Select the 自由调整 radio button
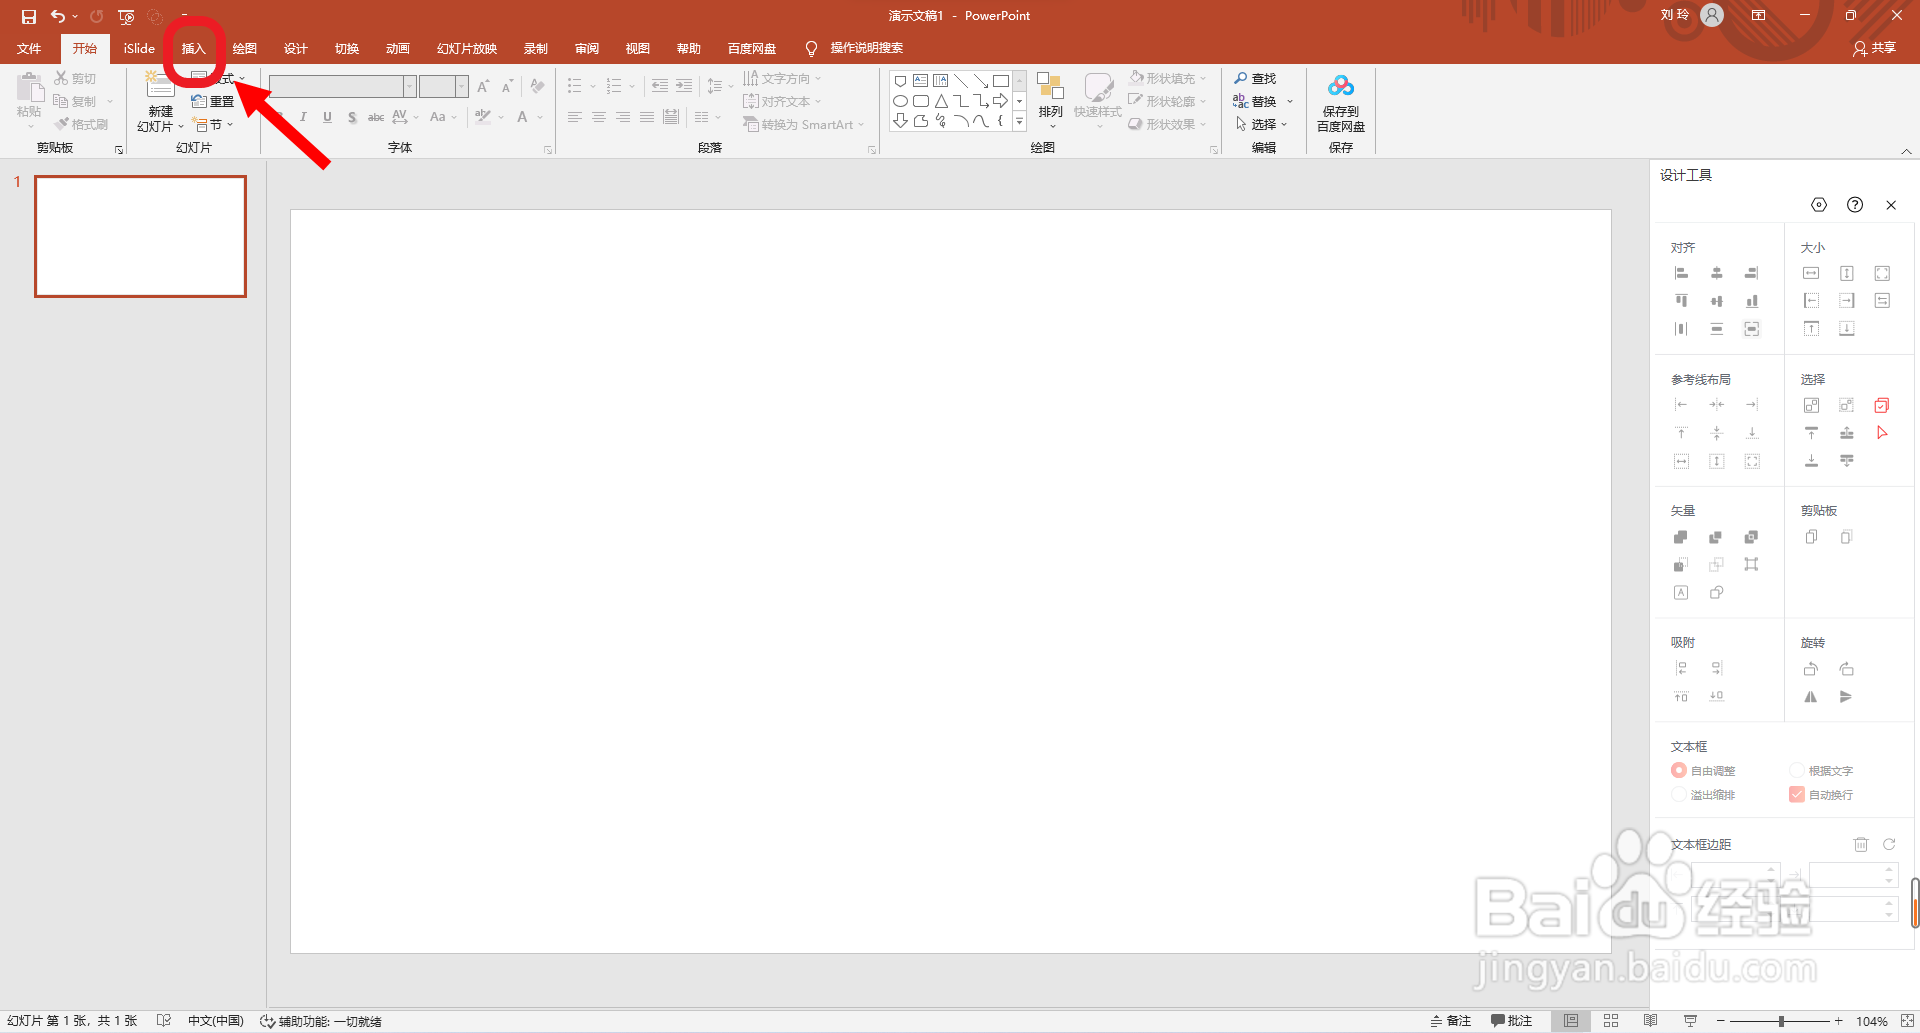This screenshot has height=1033, width=1920. (1679, 770)
